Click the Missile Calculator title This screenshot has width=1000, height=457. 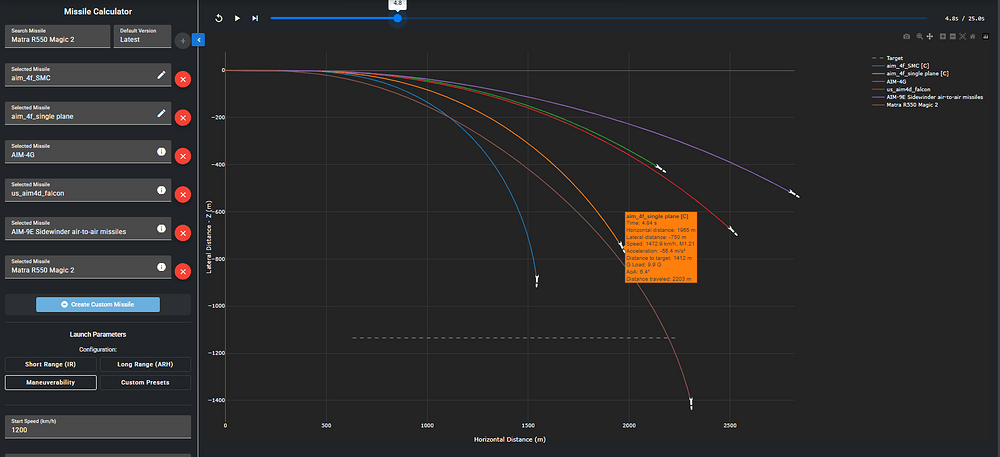pos(98,11)
